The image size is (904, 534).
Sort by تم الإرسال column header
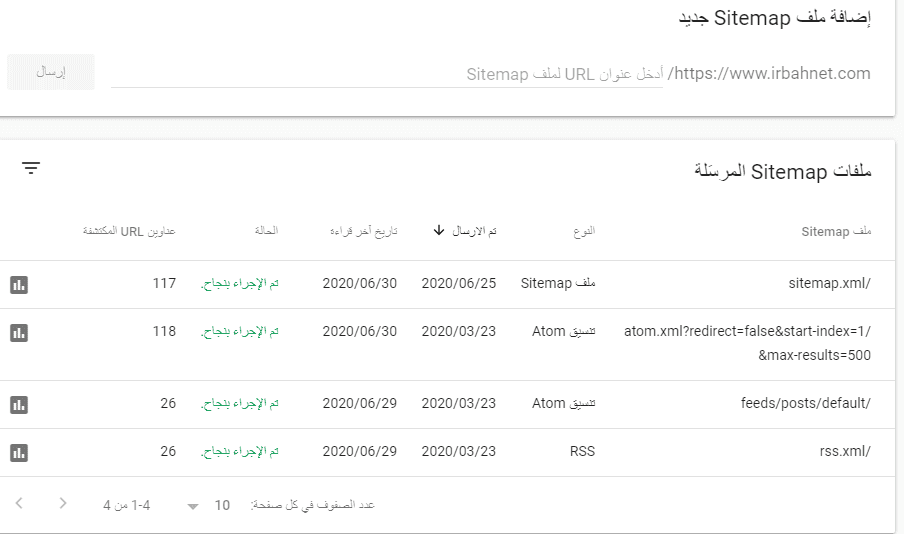coord(475,231)
